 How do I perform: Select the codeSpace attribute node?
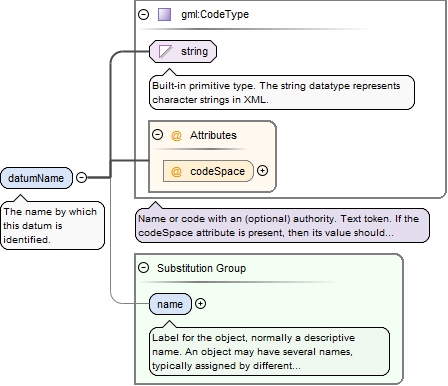click(208, 171)
